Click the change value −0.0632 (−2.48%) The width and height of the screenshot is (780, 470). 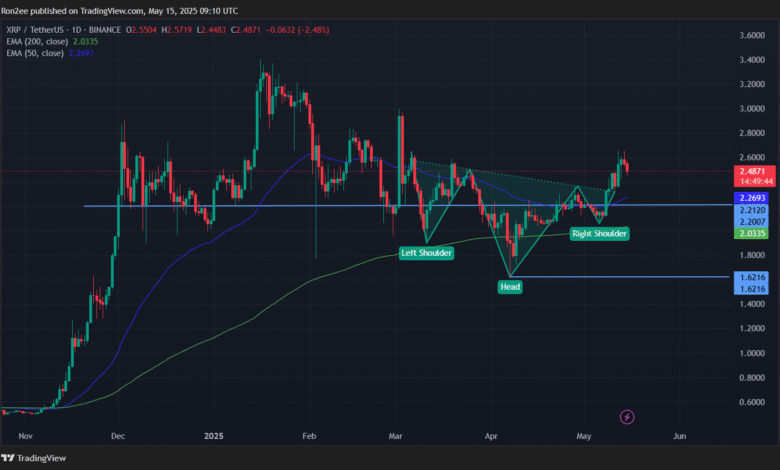click(x=297, y=30)
